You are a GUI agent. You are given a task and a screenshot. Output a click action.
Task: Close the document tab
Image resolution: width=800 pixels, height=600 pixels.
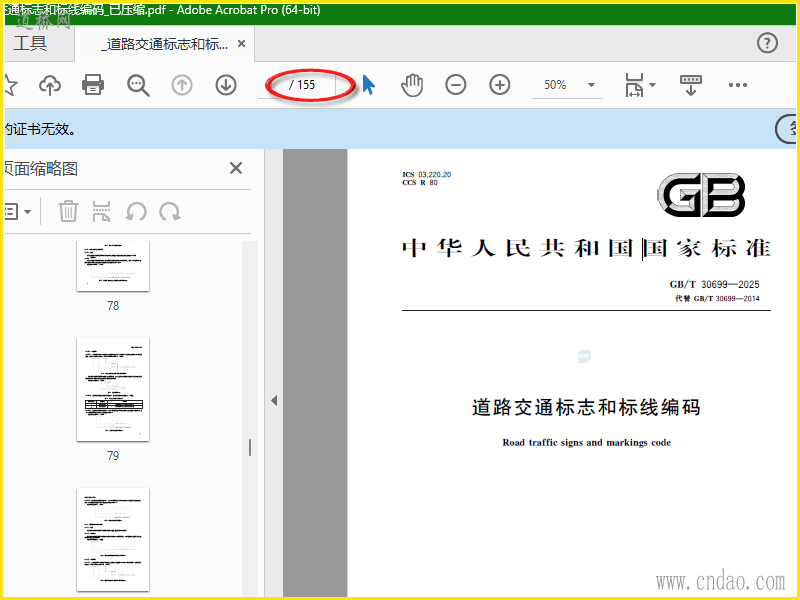(x=241, y=44)
